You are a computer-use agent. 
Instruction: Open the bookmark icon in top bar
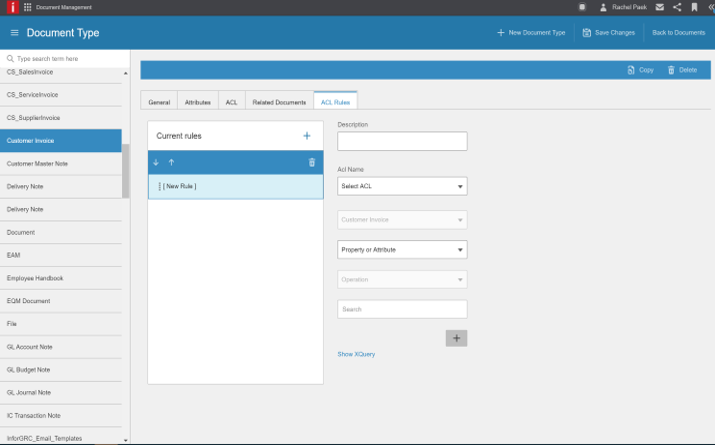click(x=694, y=7)
